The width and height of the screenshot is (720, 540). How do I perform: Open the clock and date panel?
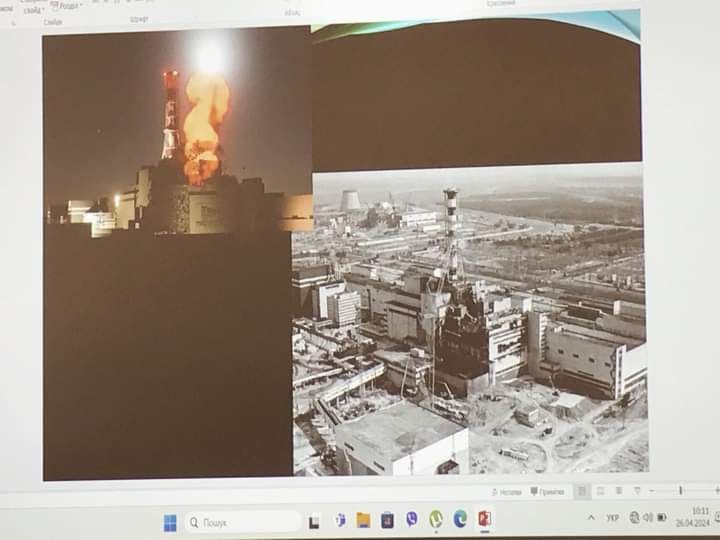700,516
